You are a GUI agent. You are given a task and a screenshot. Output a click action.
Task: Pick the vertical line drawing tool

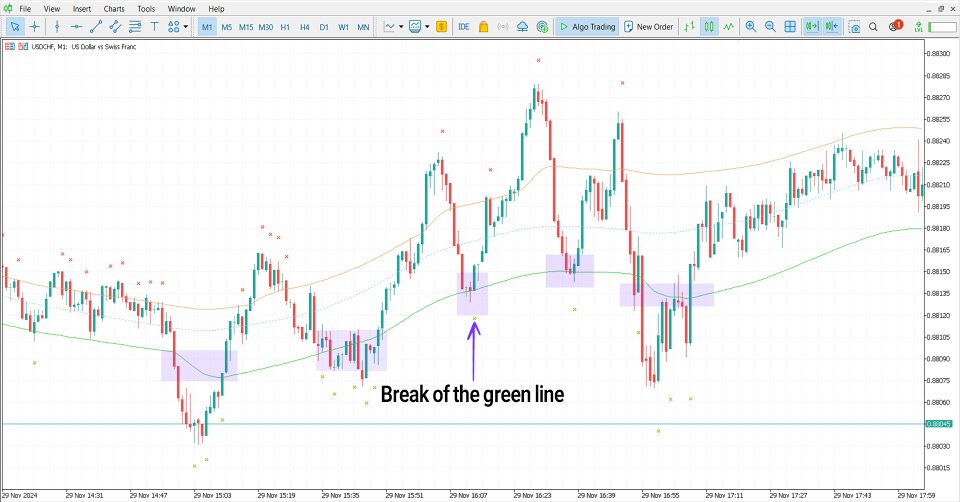57,27
